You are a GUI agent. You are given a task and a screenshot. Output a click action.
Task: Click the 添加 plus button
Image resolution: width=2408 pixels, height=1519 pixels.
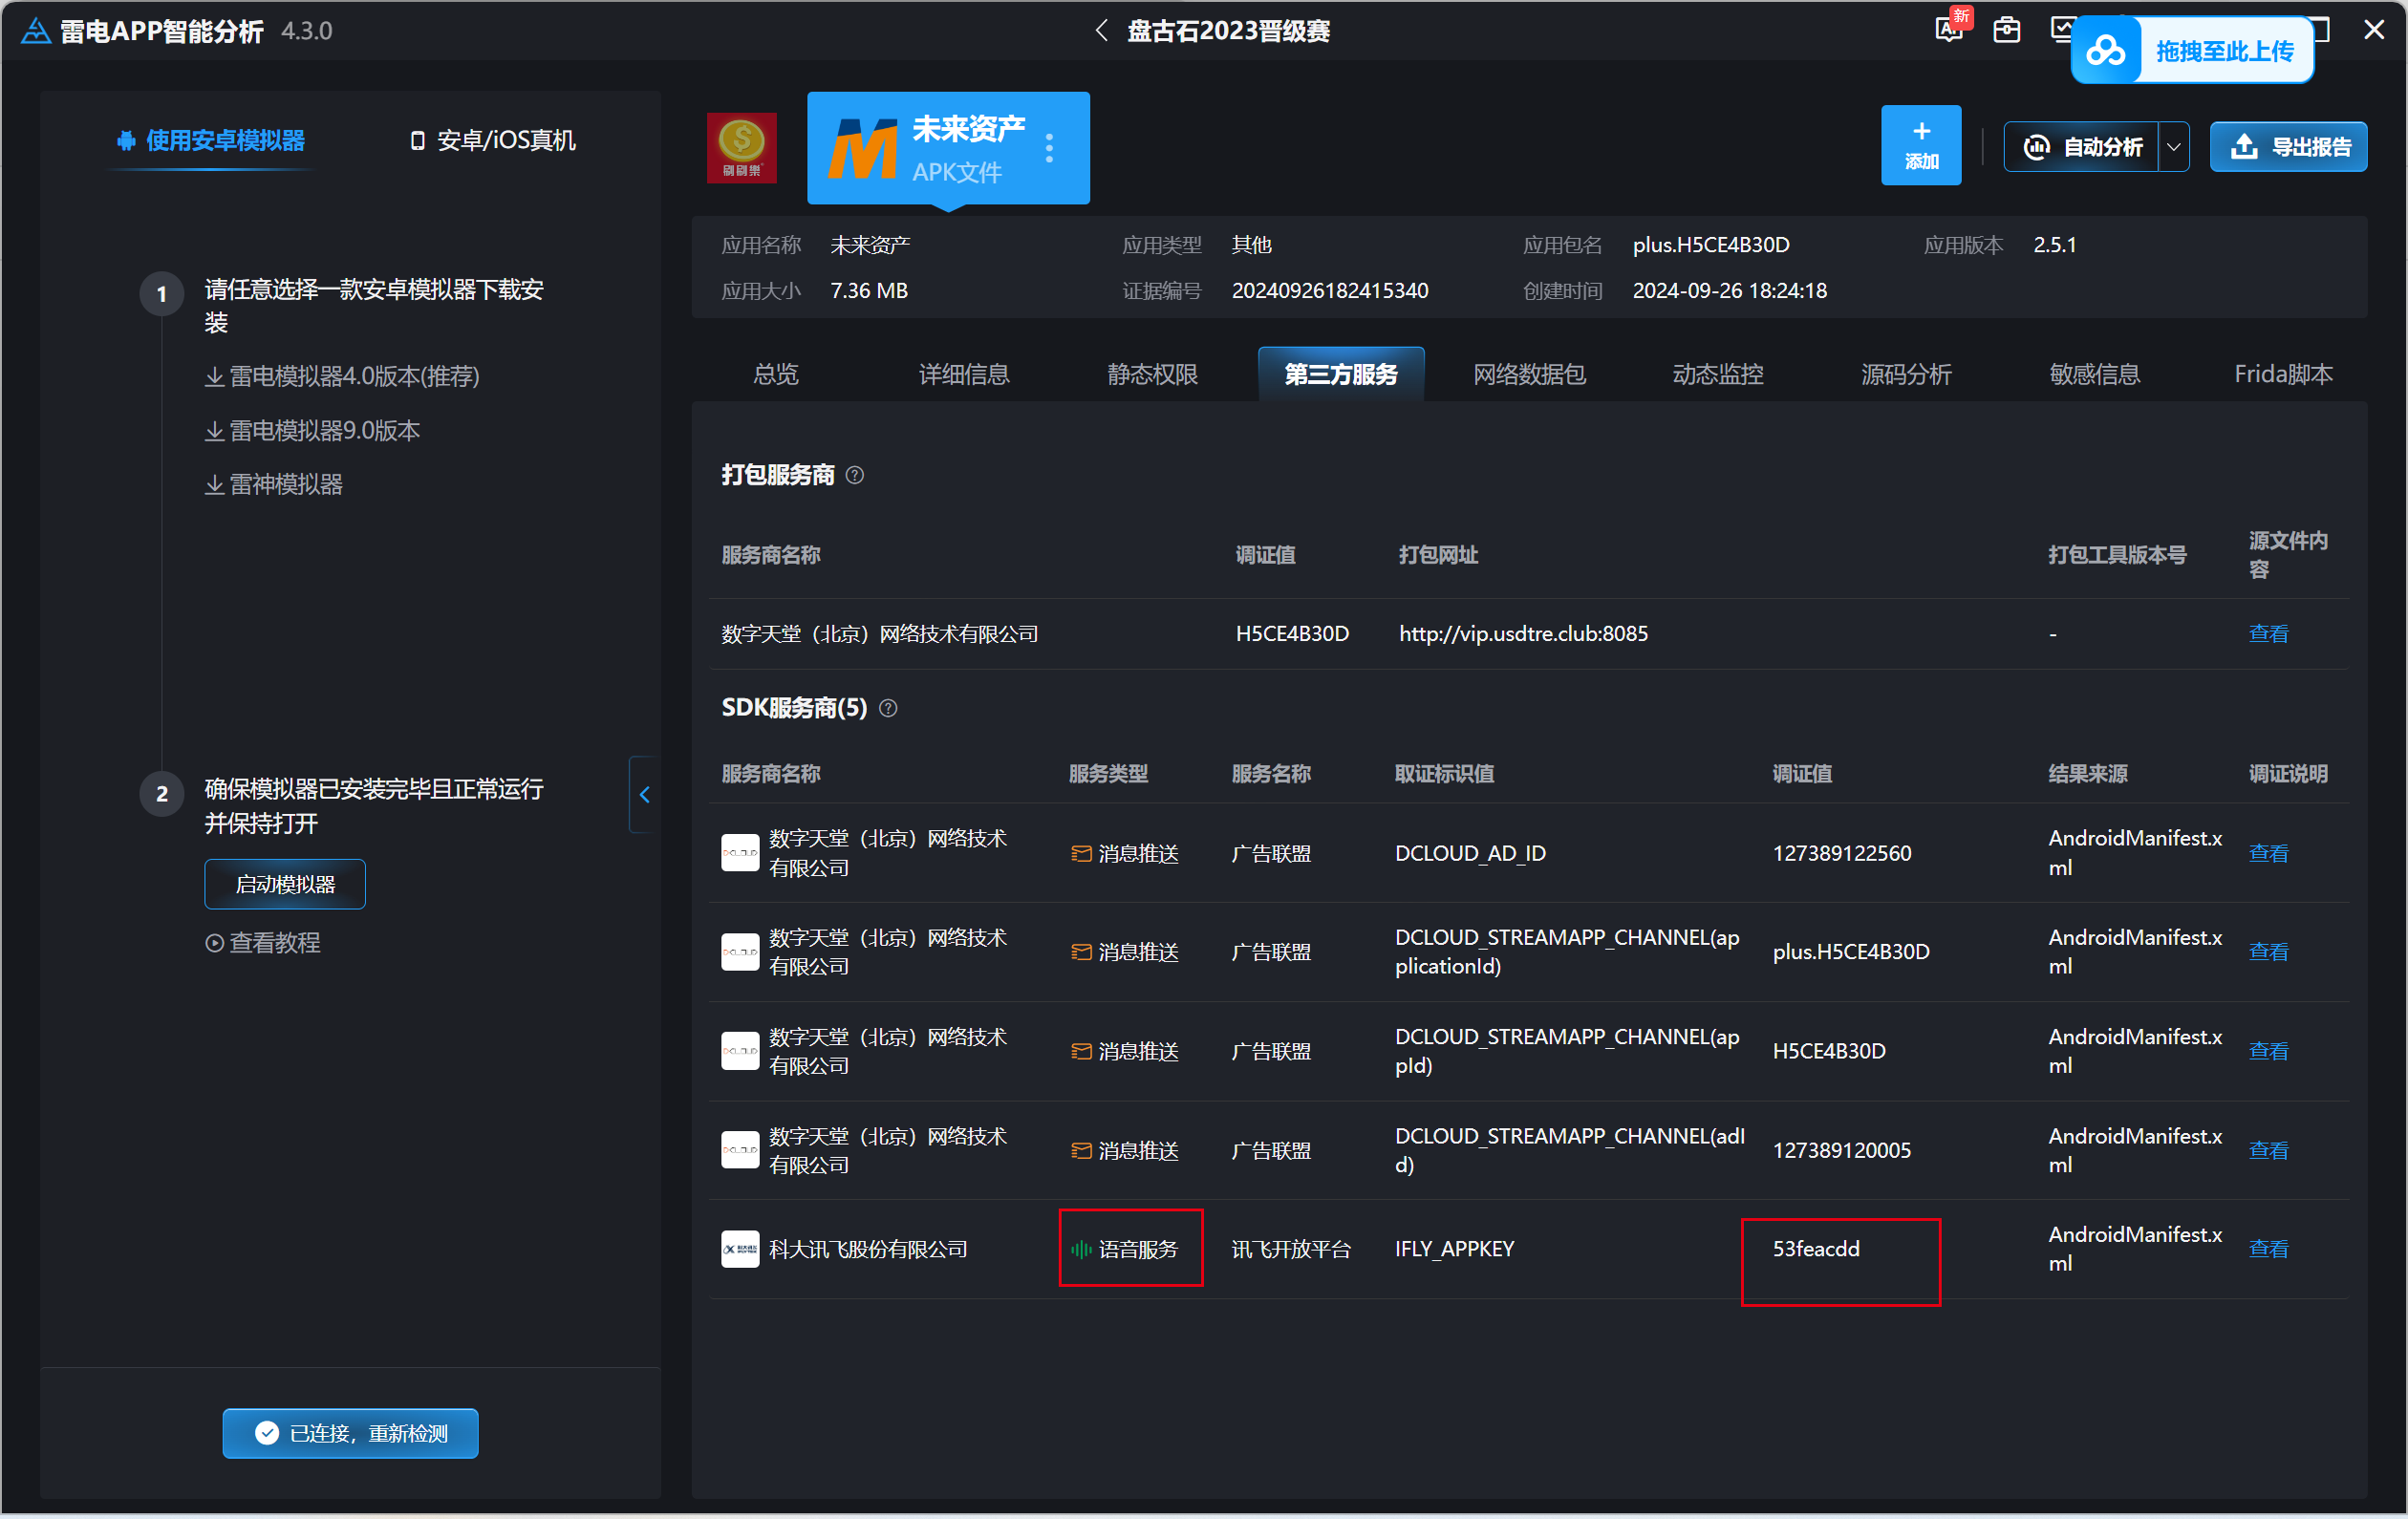pos(1920,145)
